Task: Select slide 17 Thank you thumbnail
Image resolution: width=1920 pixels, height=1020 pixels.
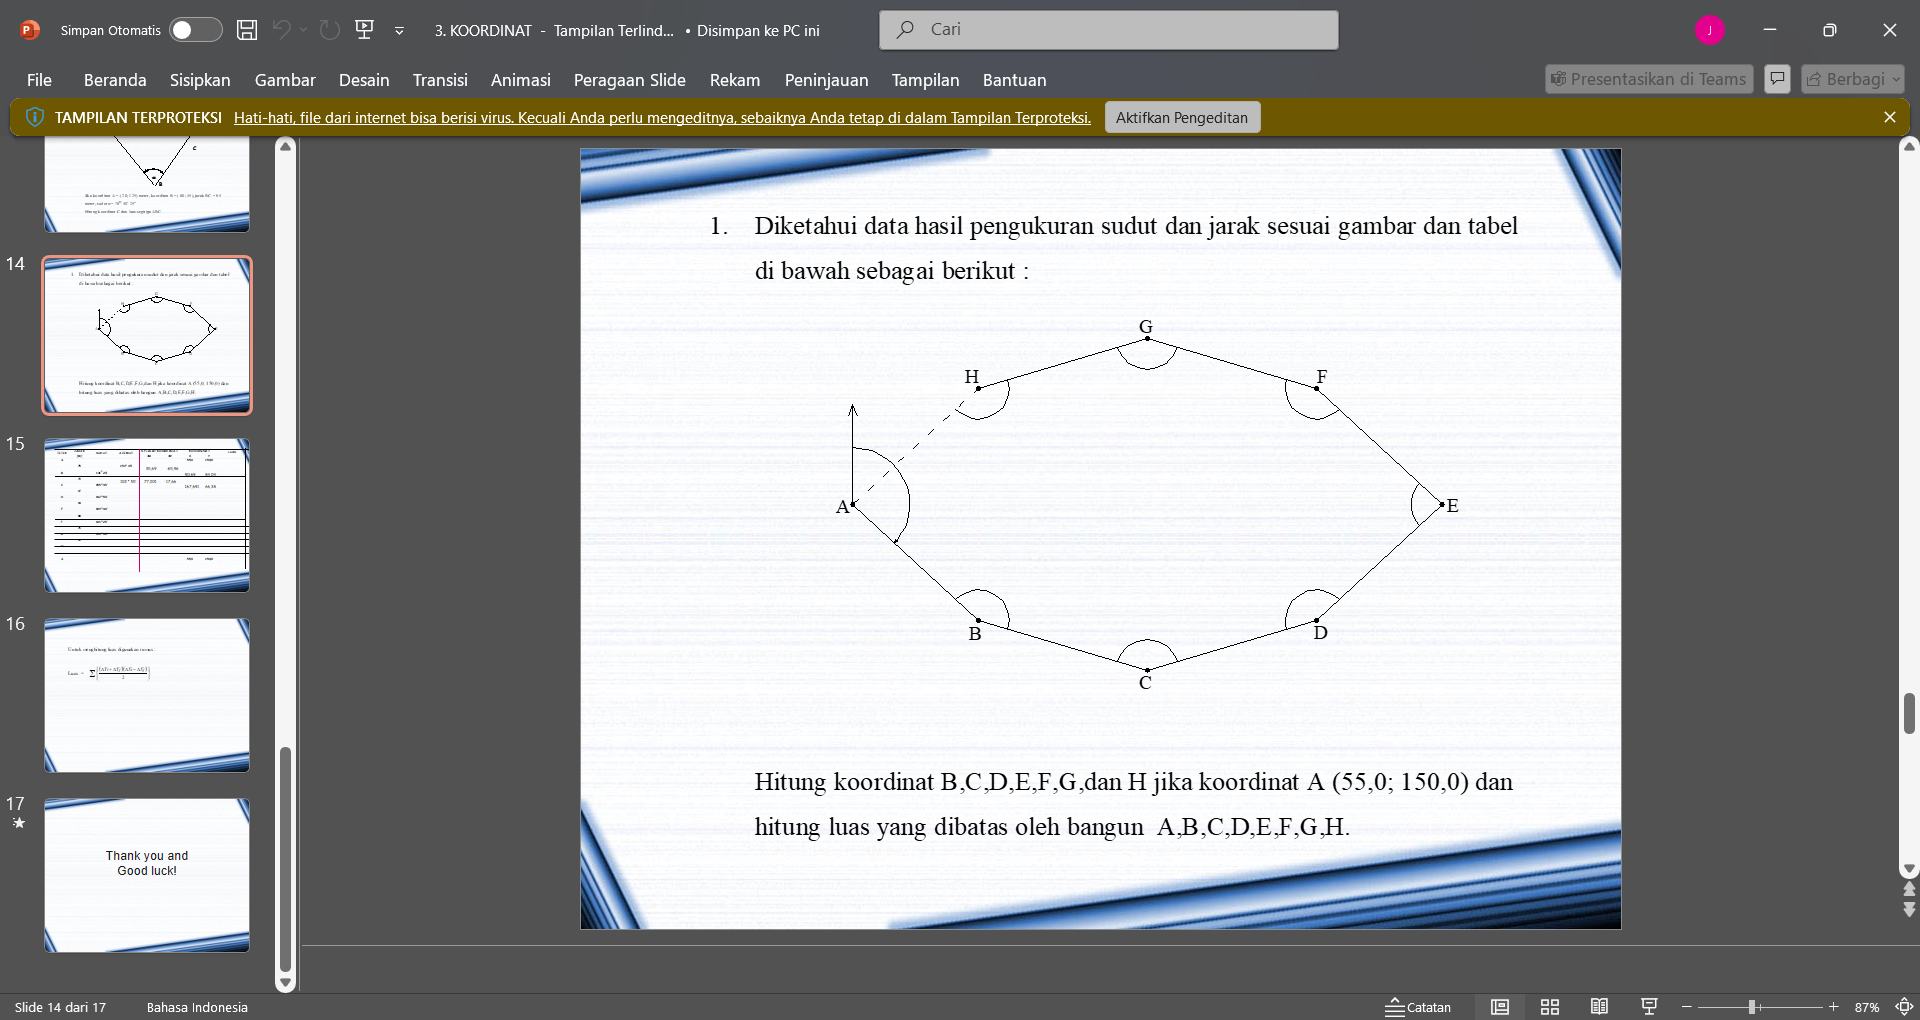Action: point(147,875)
